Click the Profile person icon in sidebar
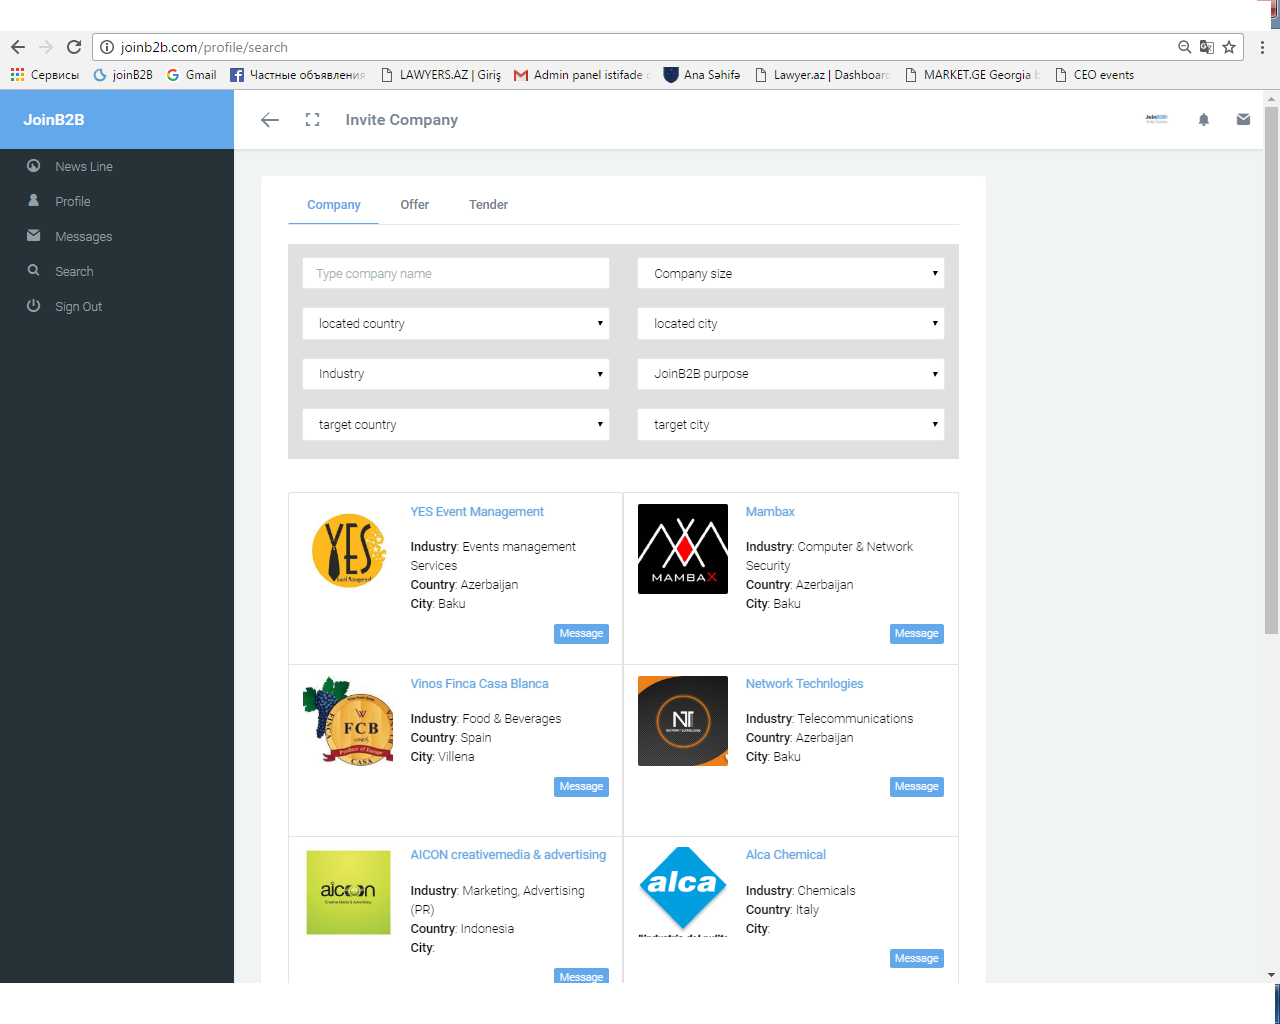The width and height of the screenshot is (1280, 1024). click(34, 201)
